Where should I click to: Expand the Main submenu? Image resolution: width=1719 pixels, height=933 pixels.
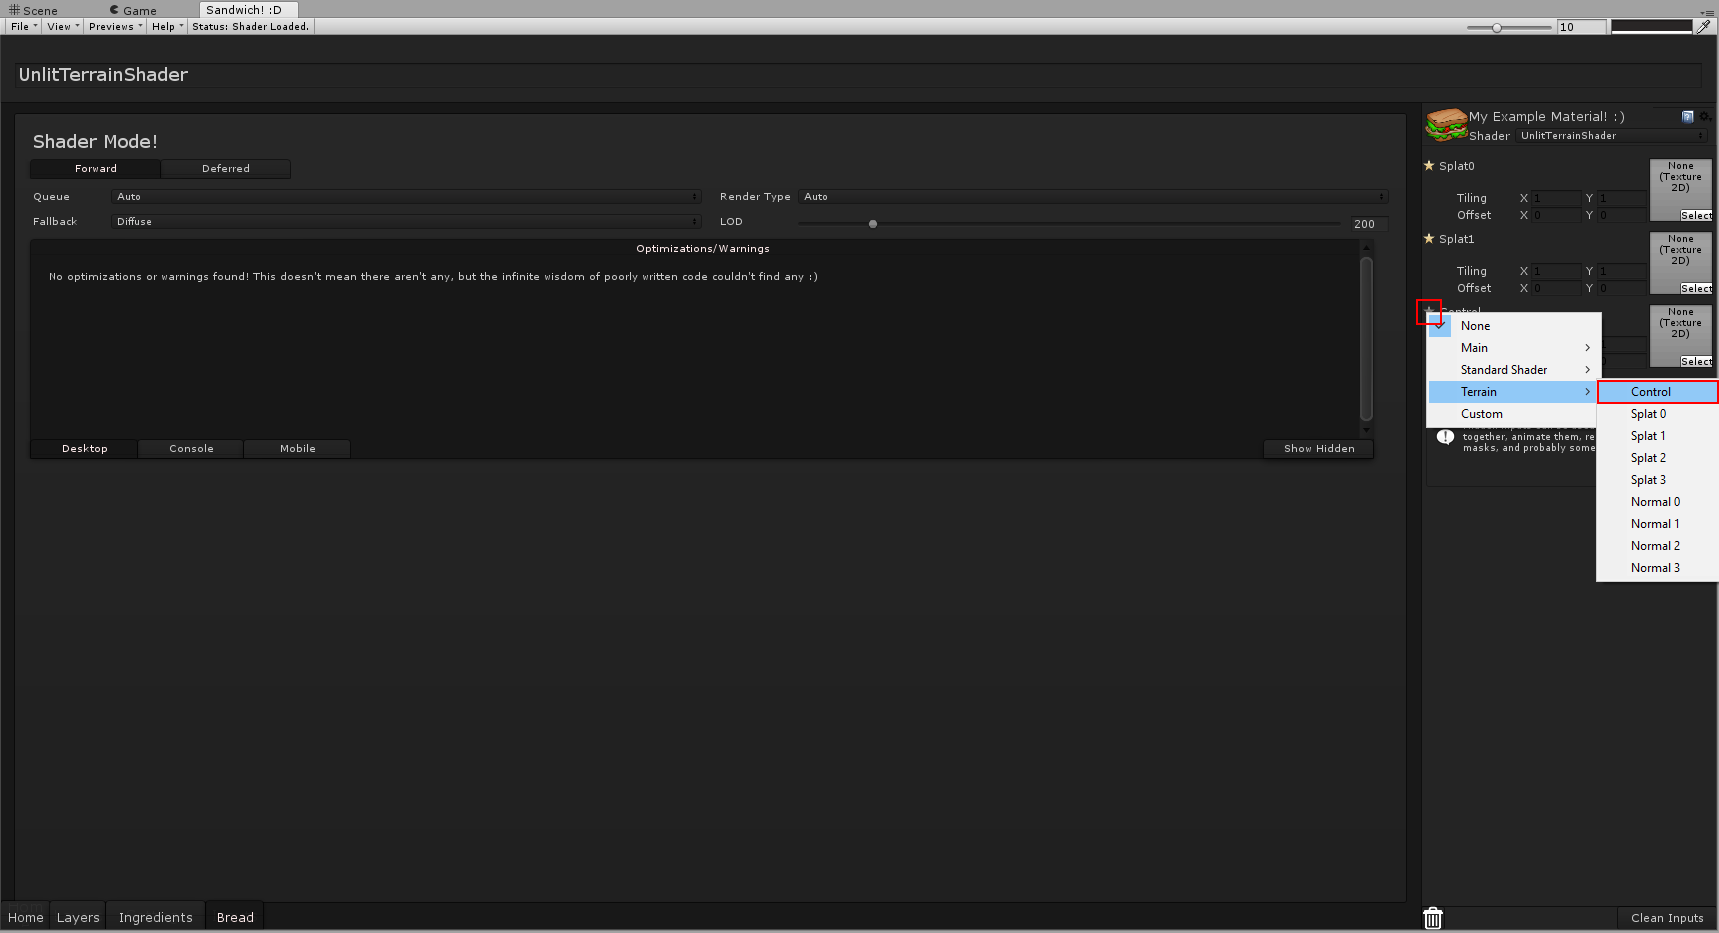(x=1513, y=348)
